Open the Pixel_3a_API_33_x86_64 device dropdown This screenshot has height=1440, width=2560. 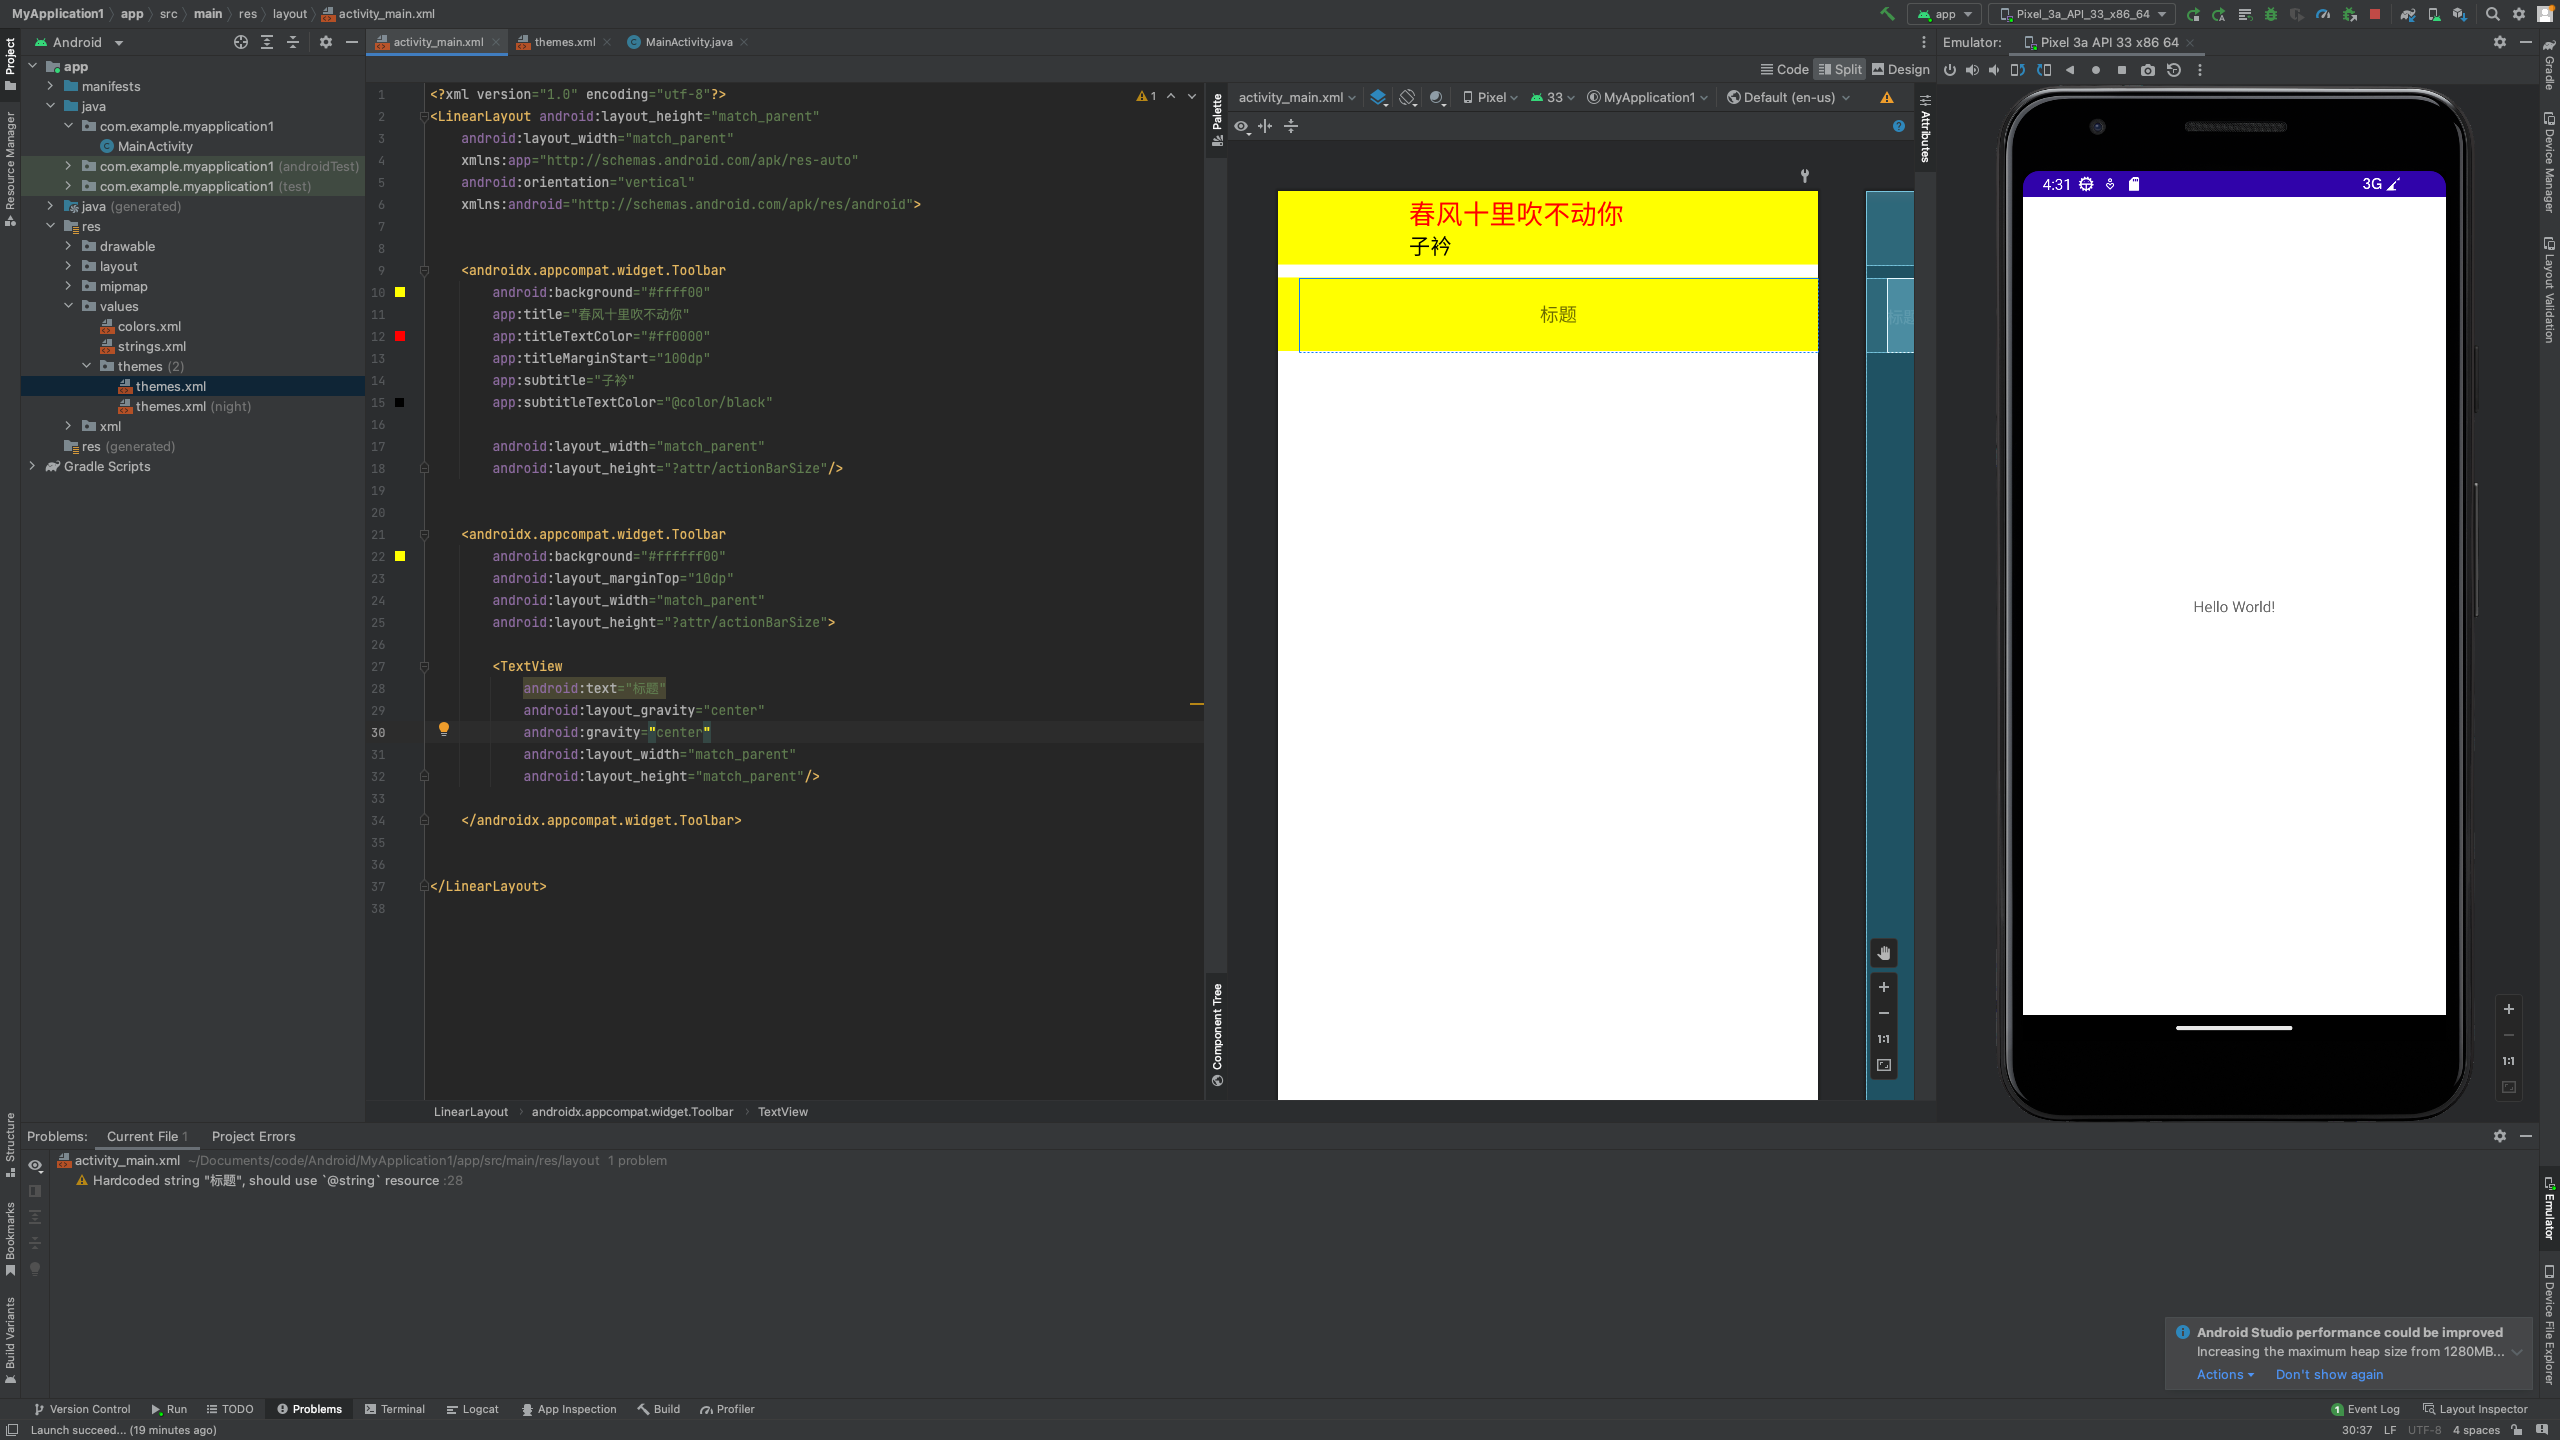[2082, 14]
